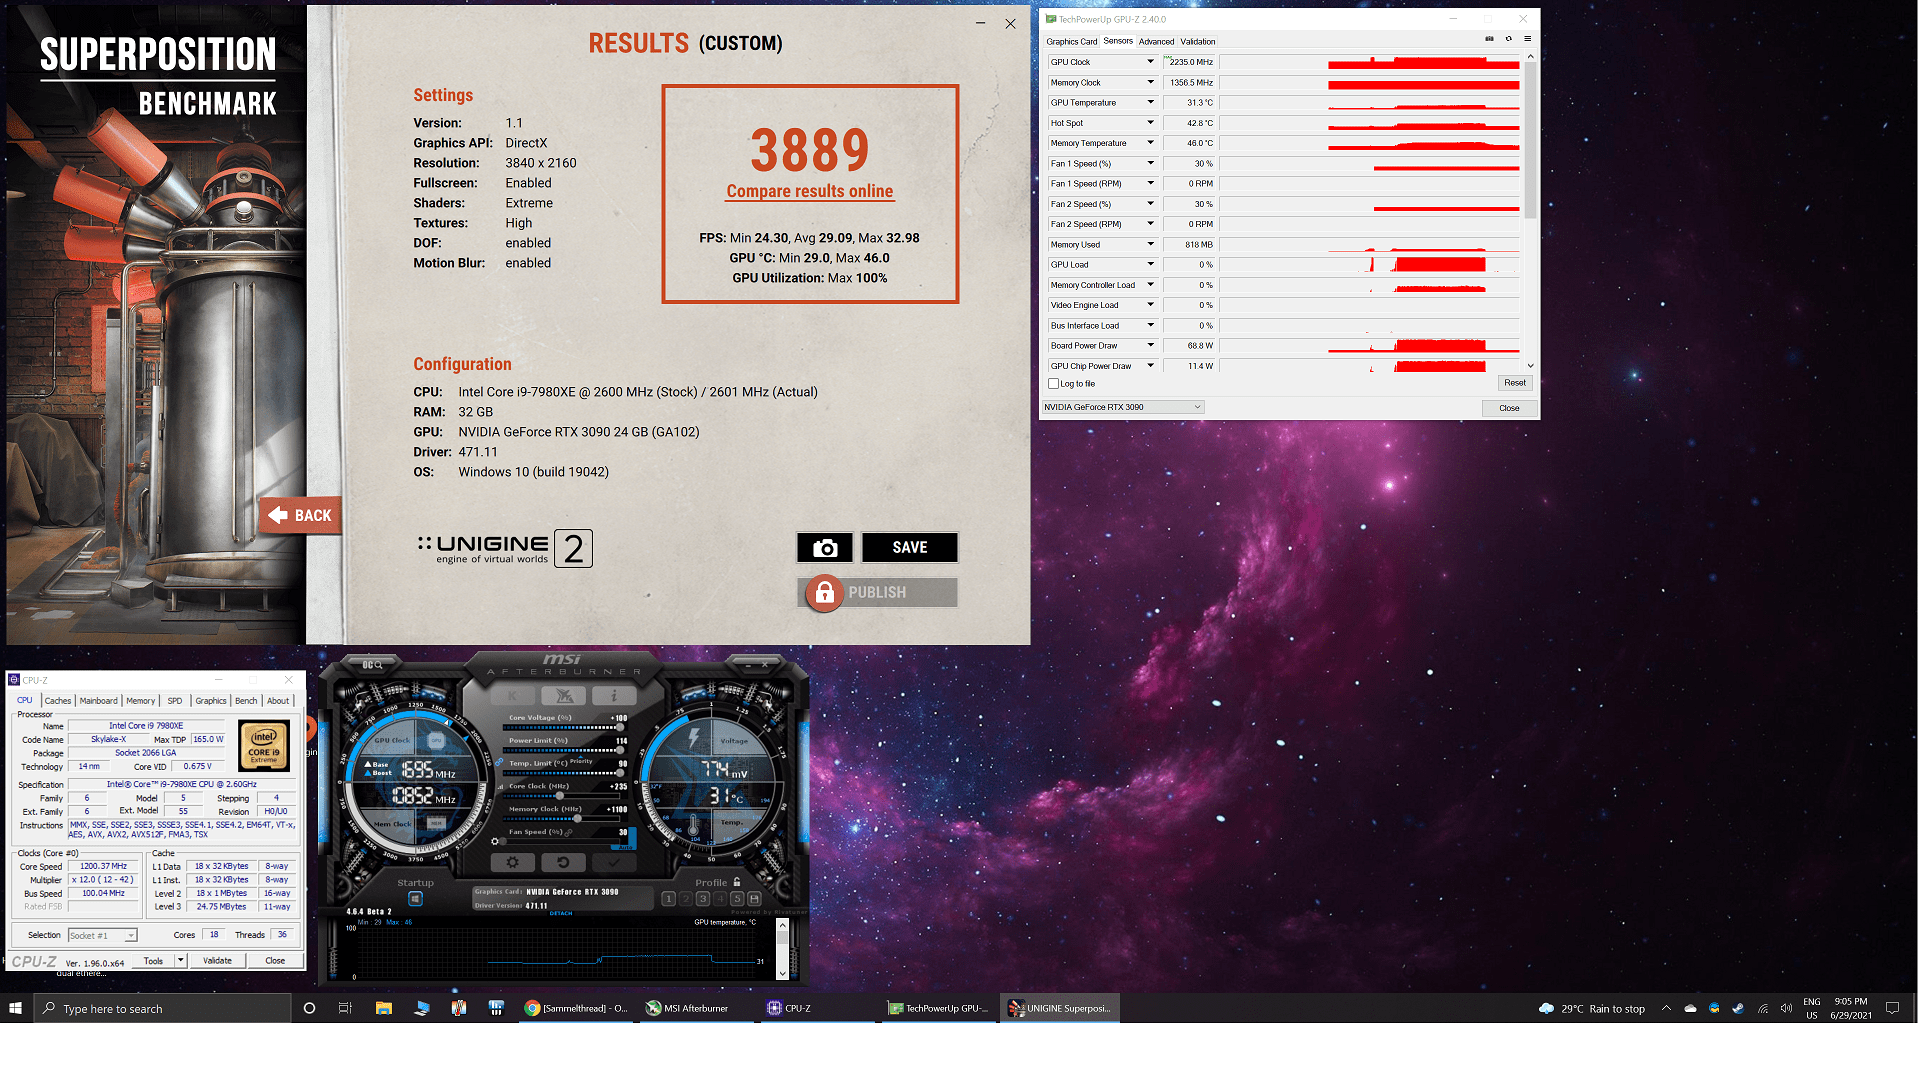Click Core Voltage slider handle
This screenshot has height=1080, width=1920.
click(620, 727)
